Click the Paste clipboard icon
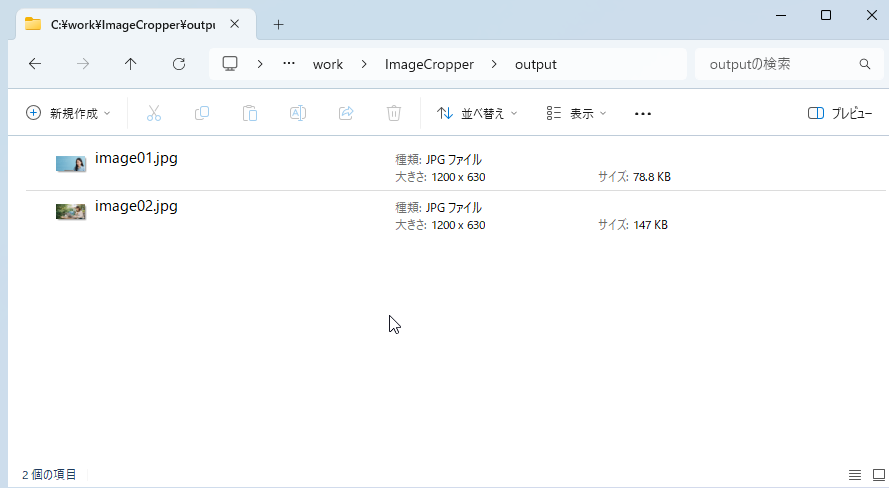889x488 pixels. click(x=250, y=114)
